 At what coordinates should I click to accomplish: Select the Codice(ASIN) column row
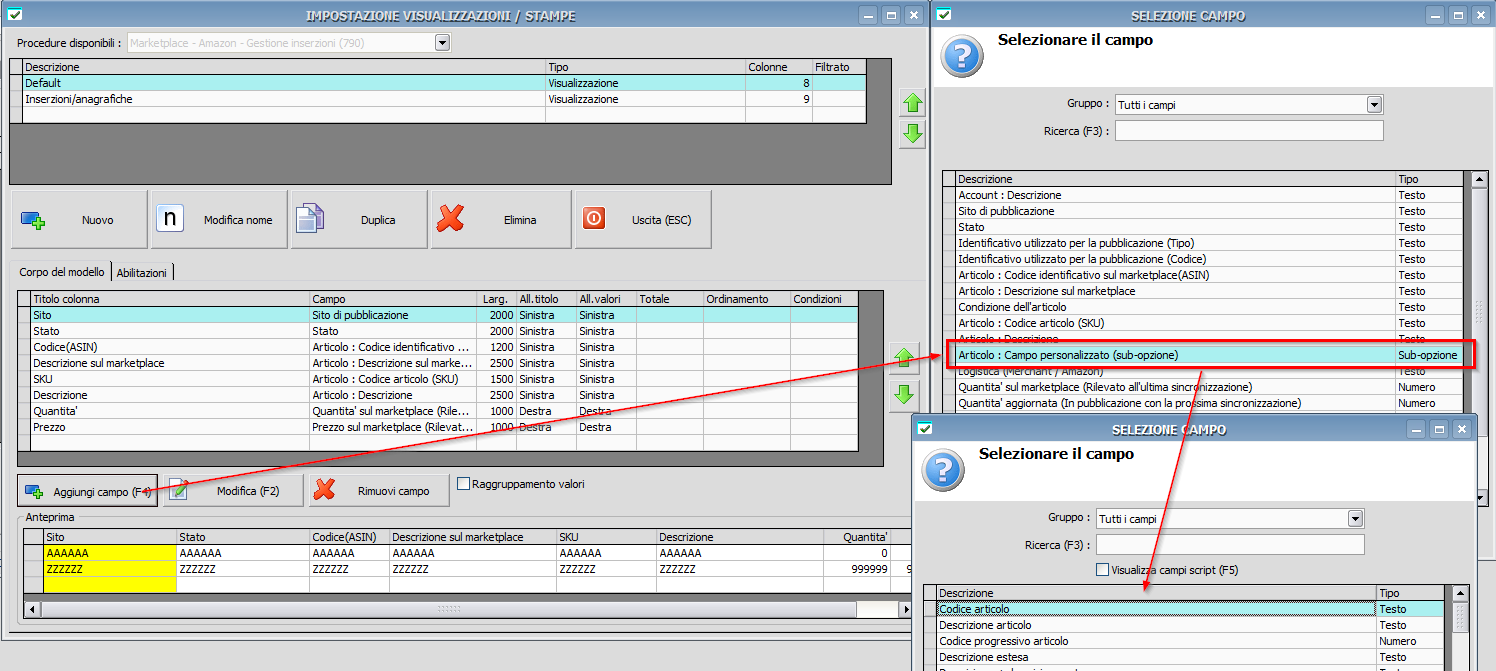(x=437, y=347)
